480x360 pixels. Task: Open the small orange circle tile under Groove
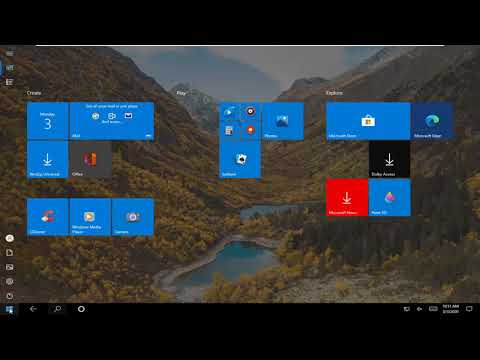coord(250,130)
